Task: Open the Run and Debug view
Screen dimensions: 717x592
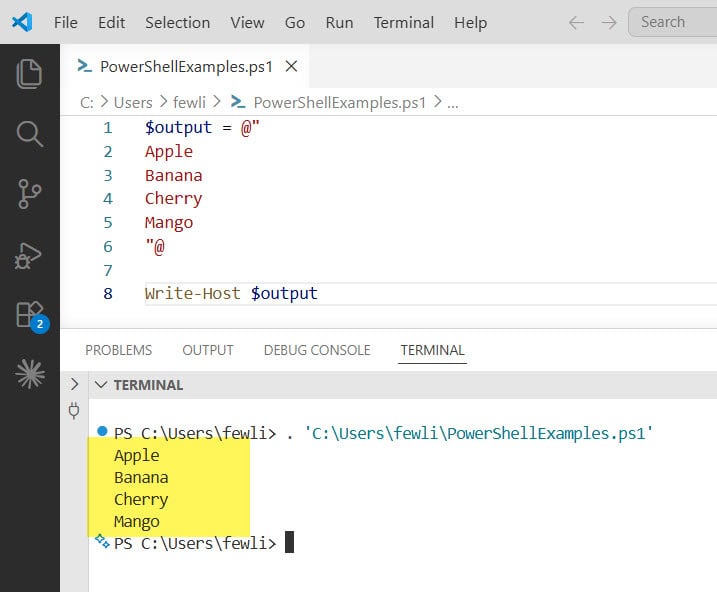Action: [x=28, y=256]
